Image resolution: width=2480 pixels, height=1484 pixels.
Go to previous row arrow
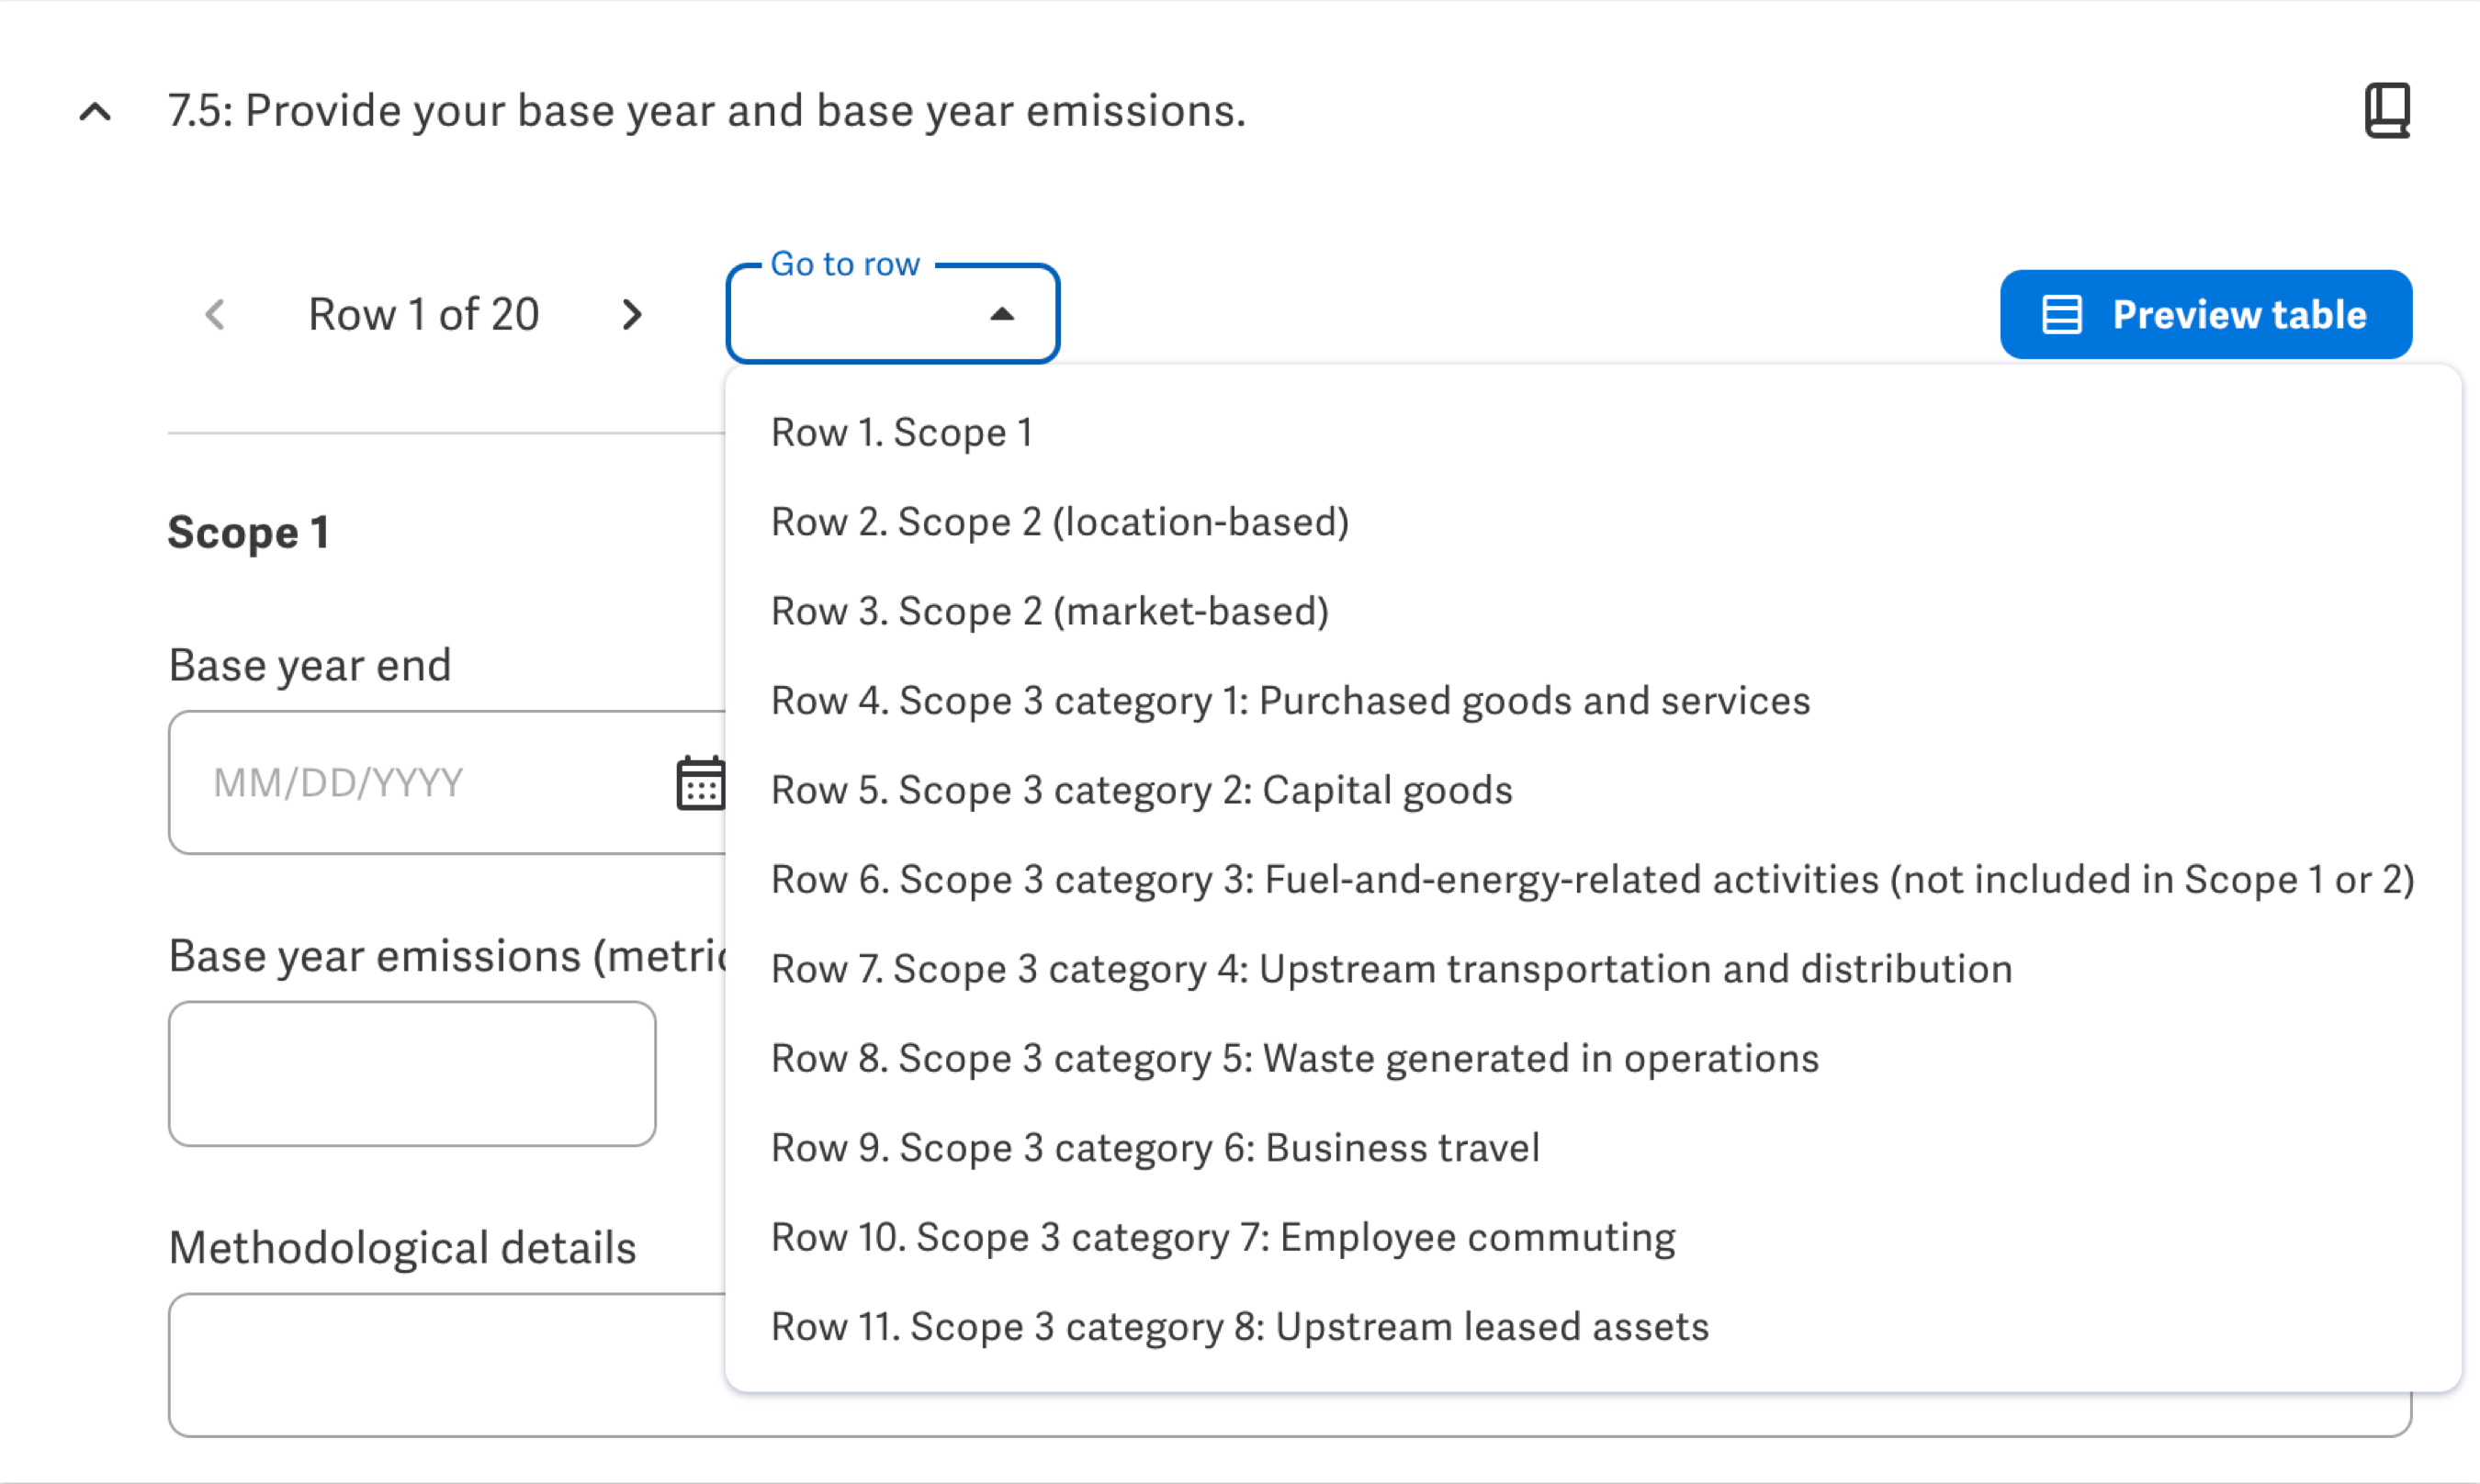tap(215, 314)
